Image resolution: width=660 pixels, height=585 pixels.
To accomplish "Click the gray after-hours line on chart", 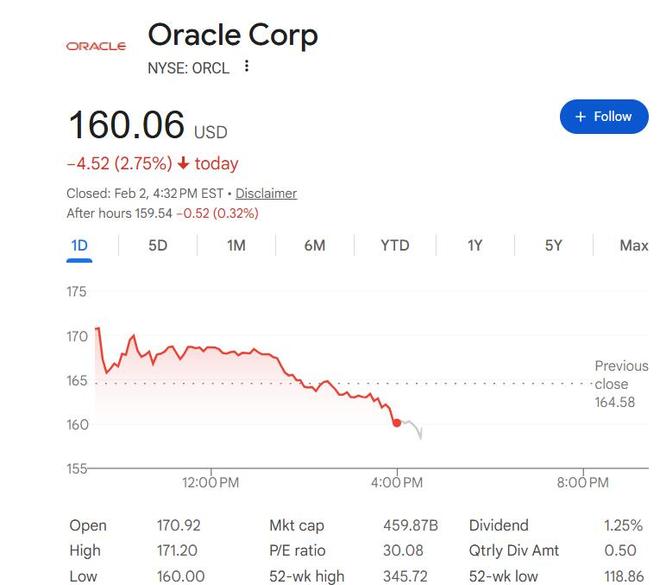I will (413, 427).
